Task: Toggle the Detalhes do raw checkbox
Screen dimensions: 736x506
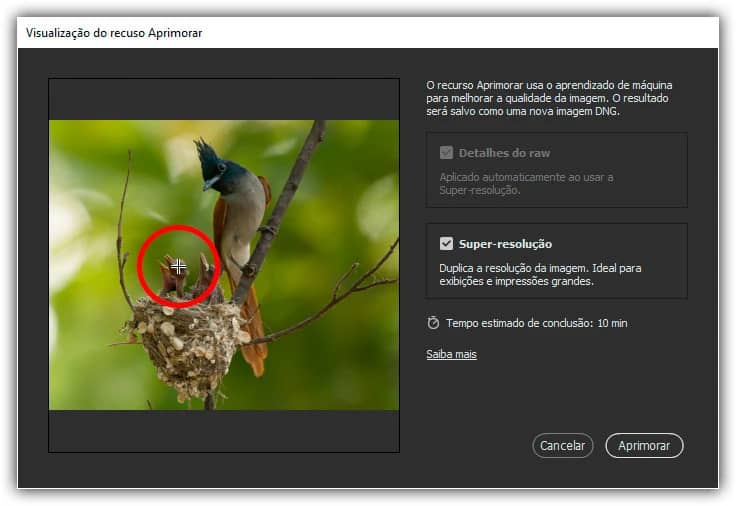Action: tap(446, 153)
